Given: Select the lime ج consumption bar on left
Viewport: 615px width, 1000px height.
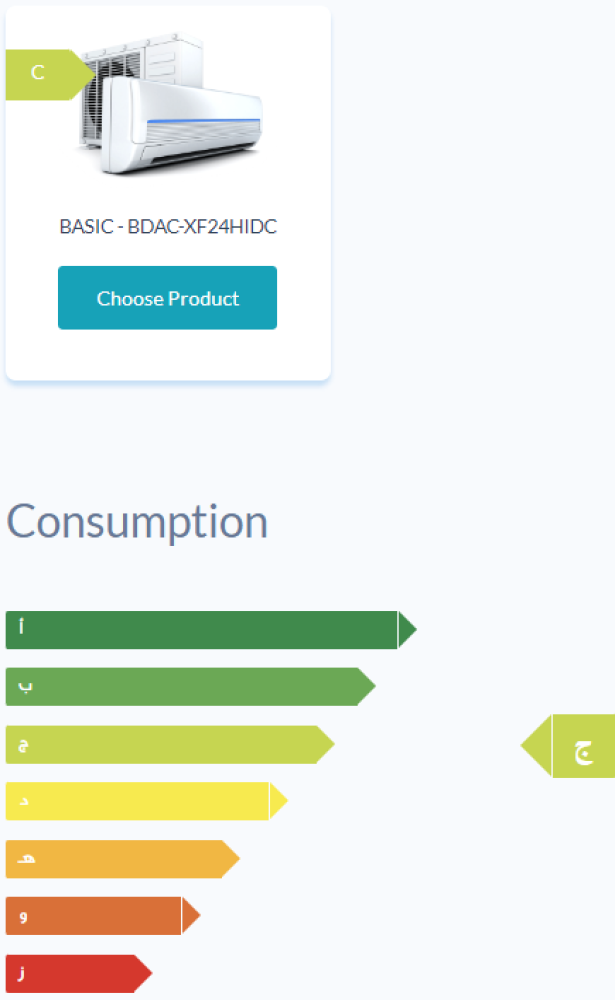Looking at the screenshot, I should 160,745.
